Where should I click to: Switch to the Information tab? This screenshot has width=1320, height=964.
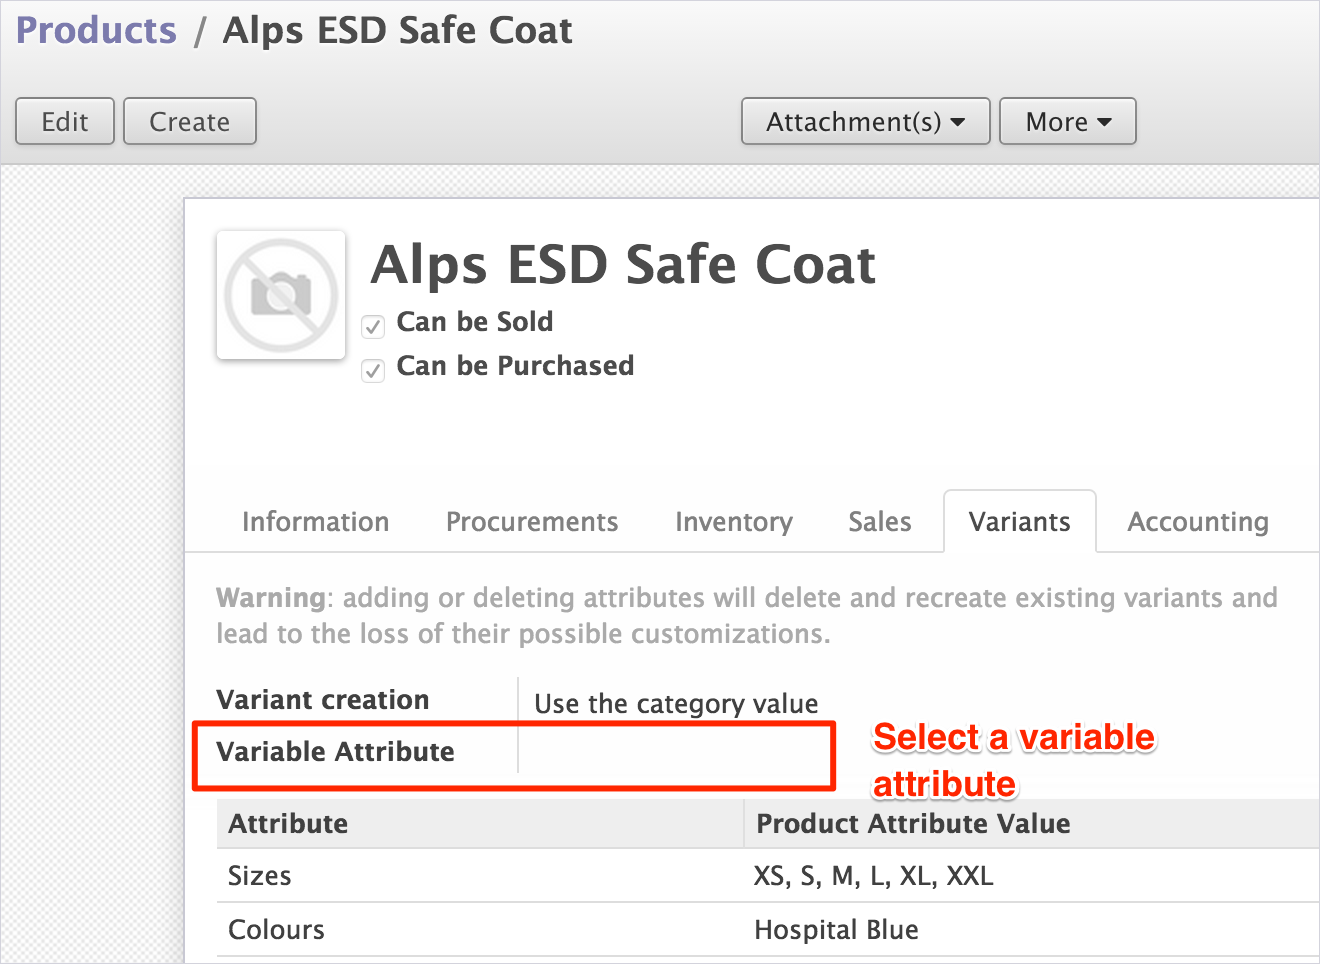(x=315, y=522)
